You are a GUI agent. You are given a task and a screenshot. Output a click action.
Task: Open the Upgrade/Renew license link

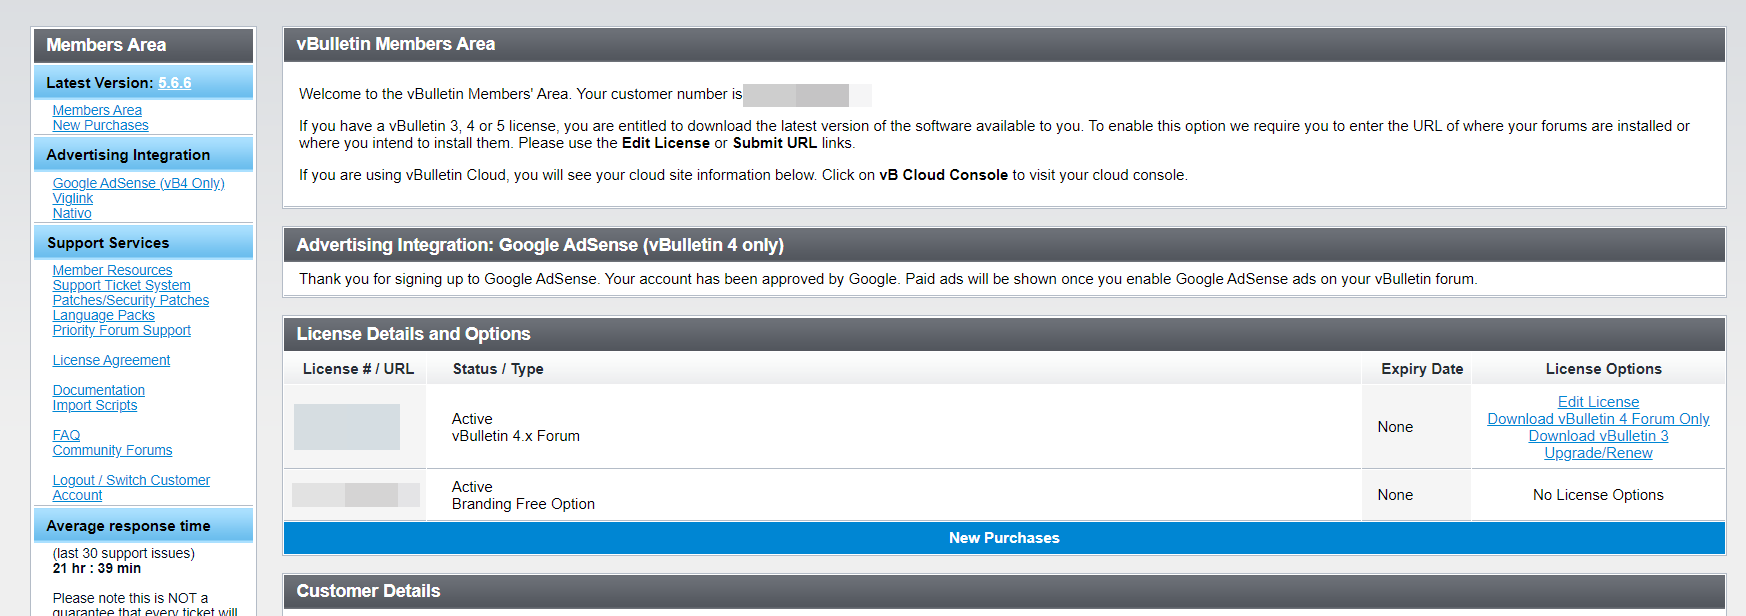coord(1598,453)
